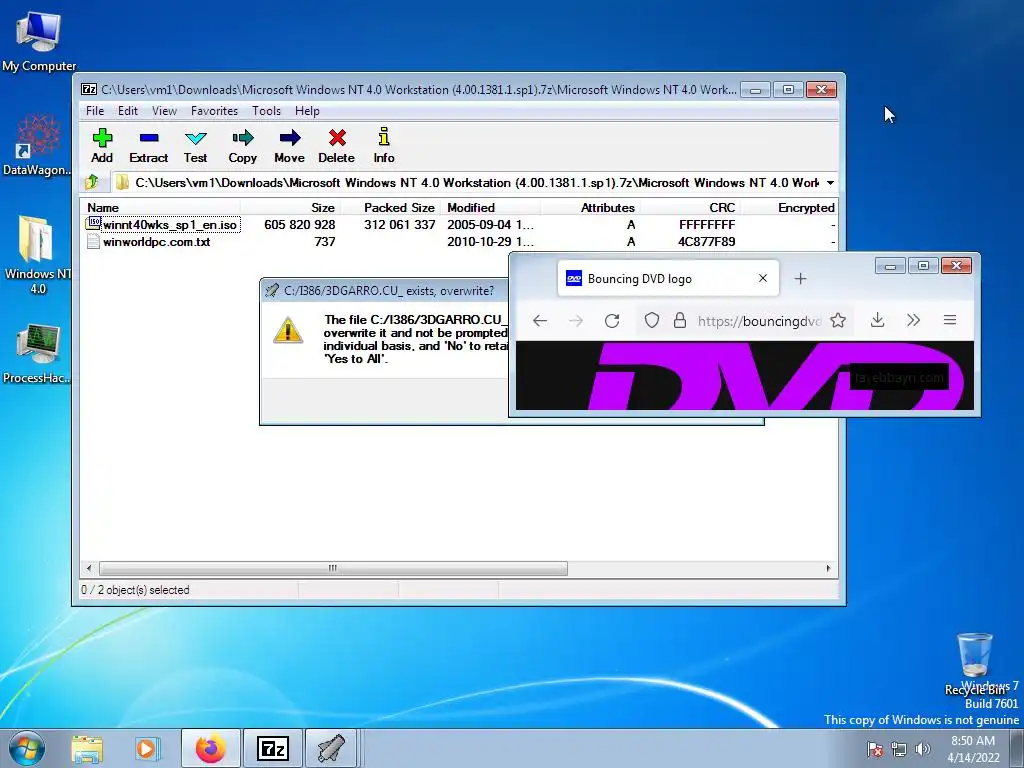Click the Extract toolbar icon
1024x768 pixels.
tap(149, 146)
